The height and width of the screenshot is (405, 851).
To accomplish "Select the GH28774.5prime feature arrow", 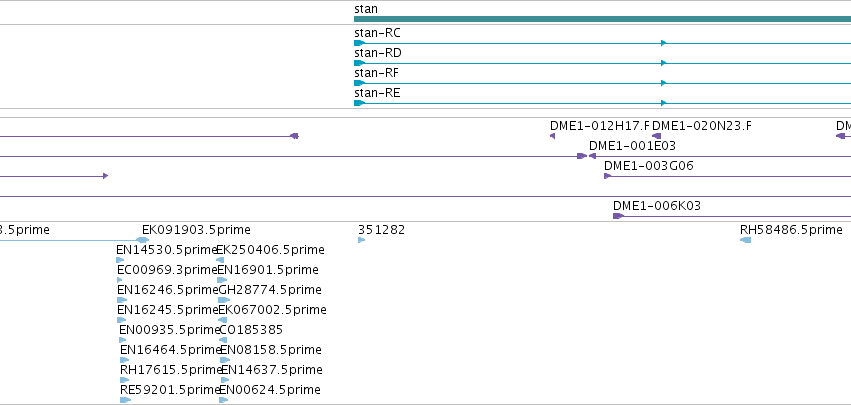I will click(x=224, y=300).
